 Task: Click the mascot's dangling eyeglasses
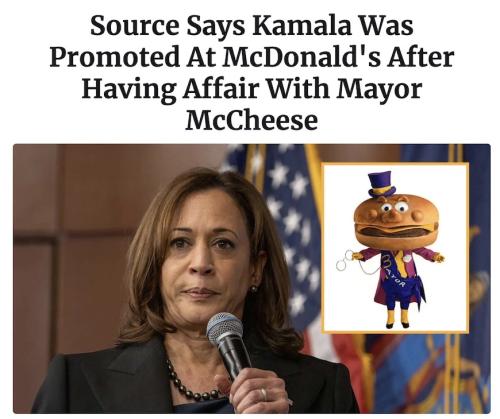coord(346,260)
